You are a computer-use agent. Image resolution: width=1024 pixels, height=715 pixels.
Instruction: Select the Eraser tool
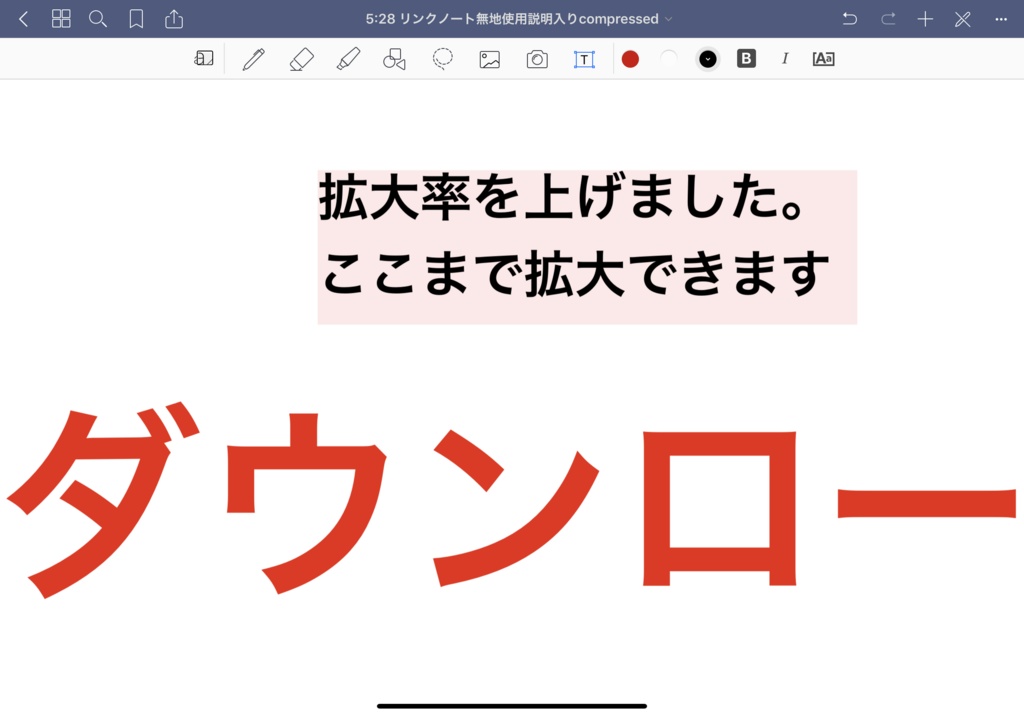[x=302, y=59]
